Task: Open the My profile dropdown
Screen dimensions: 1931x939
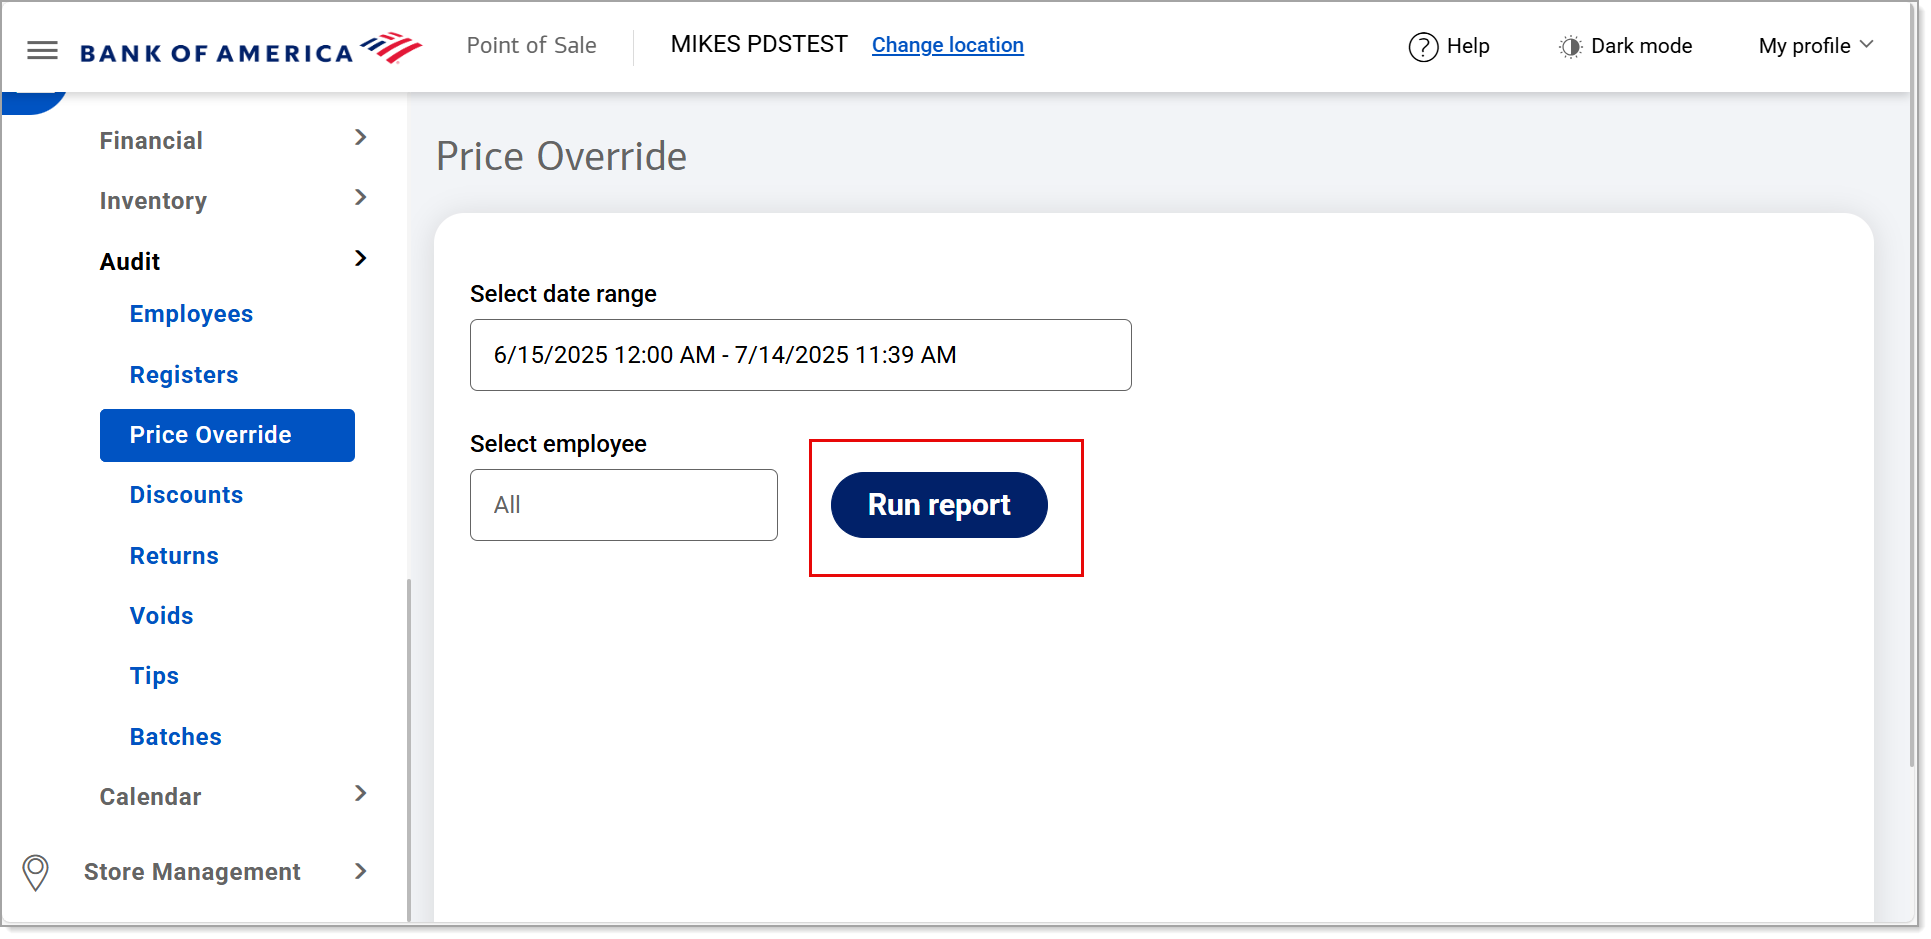Action: tap(1816, 46)
